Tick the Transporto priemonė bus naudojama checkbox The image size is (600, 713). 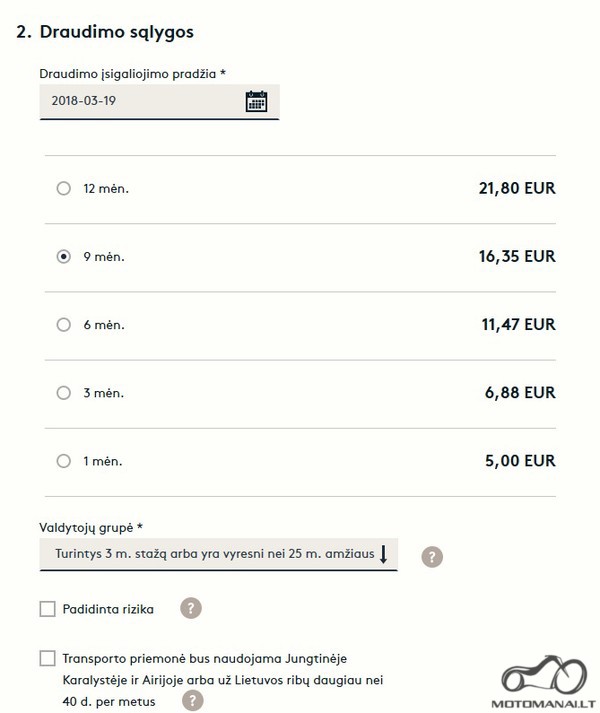[x=47, y=658]
